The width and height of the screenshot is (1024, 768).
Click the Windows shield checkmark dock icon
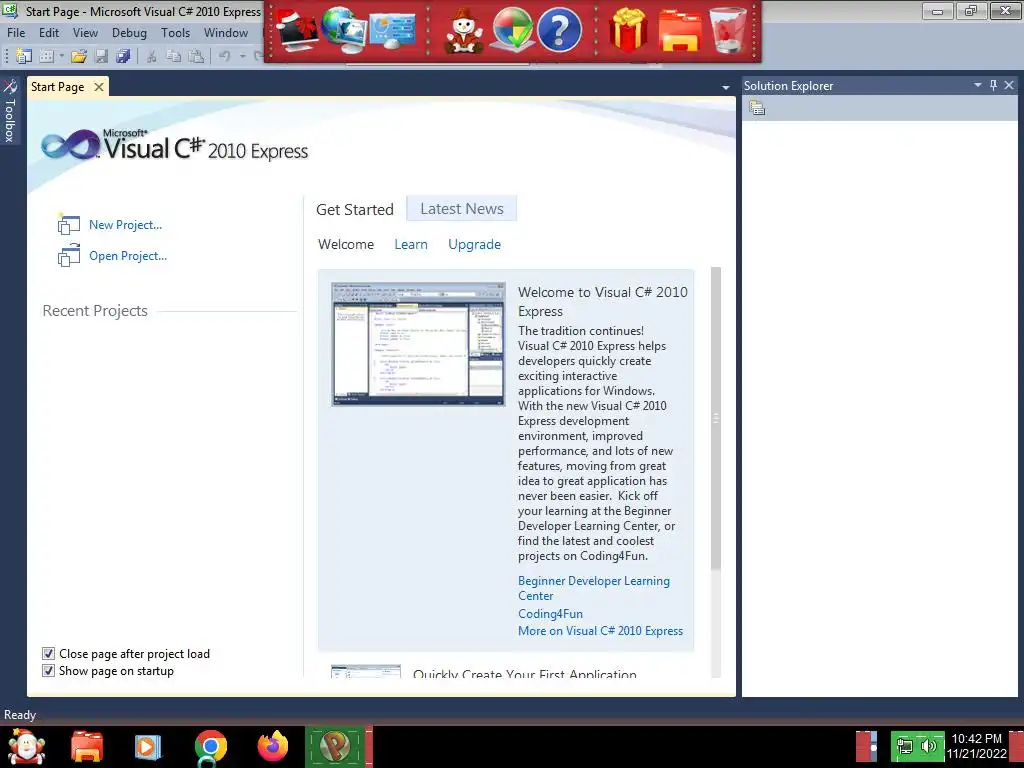511,30
